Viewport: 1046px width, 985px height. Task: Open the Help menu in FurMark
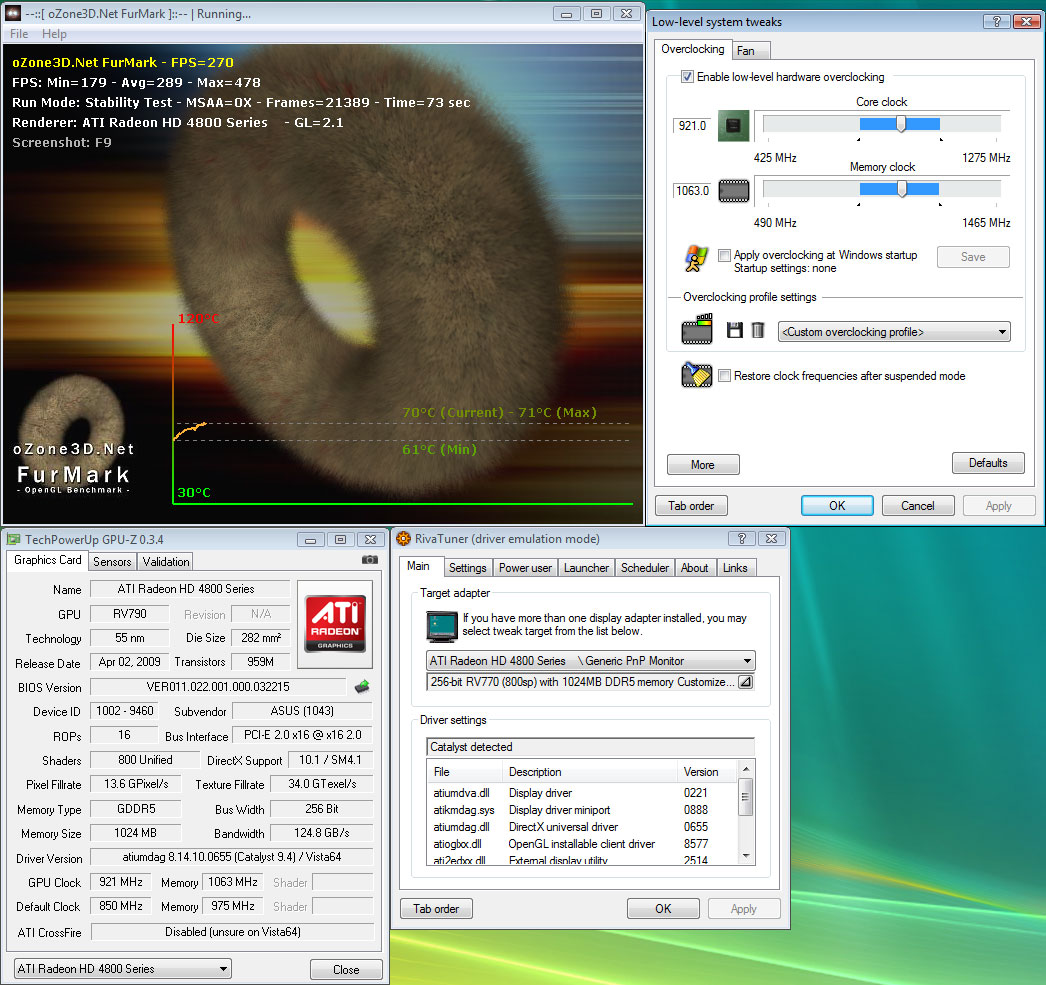tap(54, 34)
